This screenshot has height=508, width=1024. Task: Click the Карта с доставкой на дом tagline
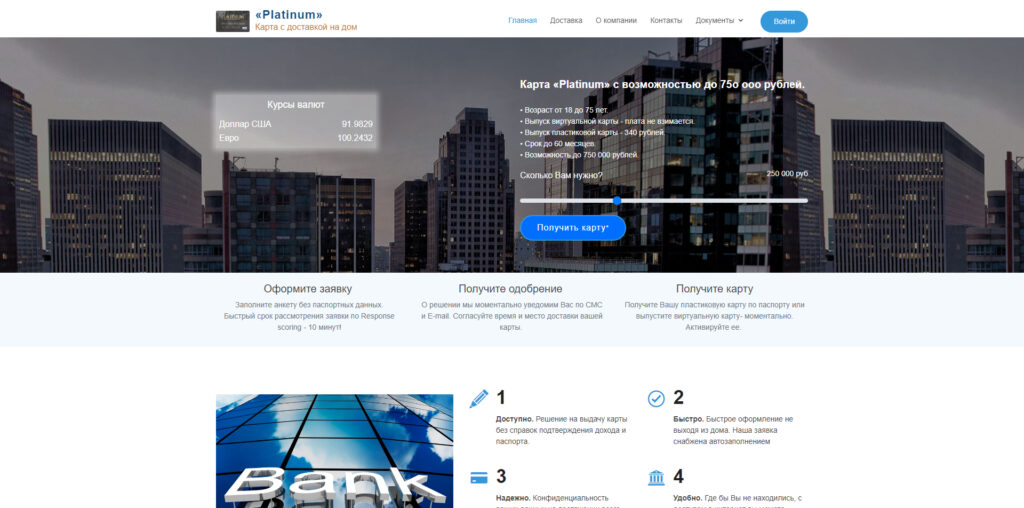pyautogui.click(x=306, y=27)
